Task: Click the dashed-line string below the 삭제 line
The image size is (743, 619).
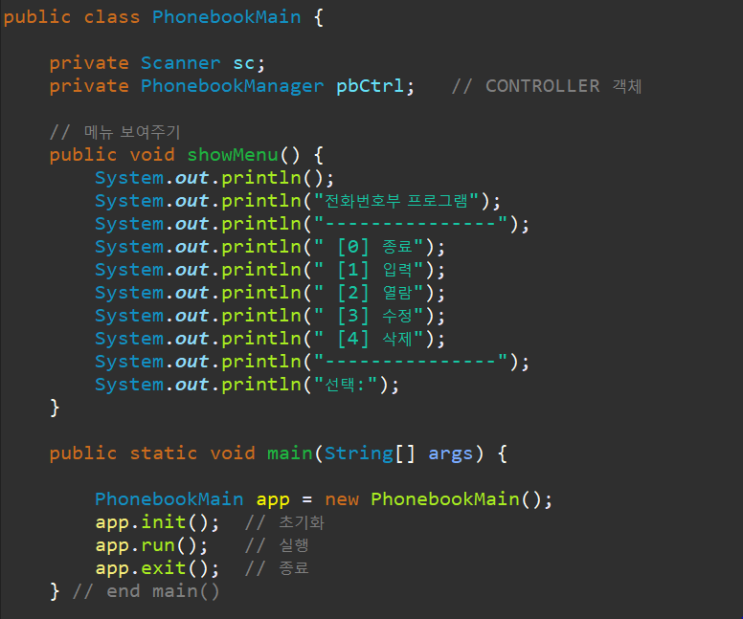Action: (x=411, y=362)
